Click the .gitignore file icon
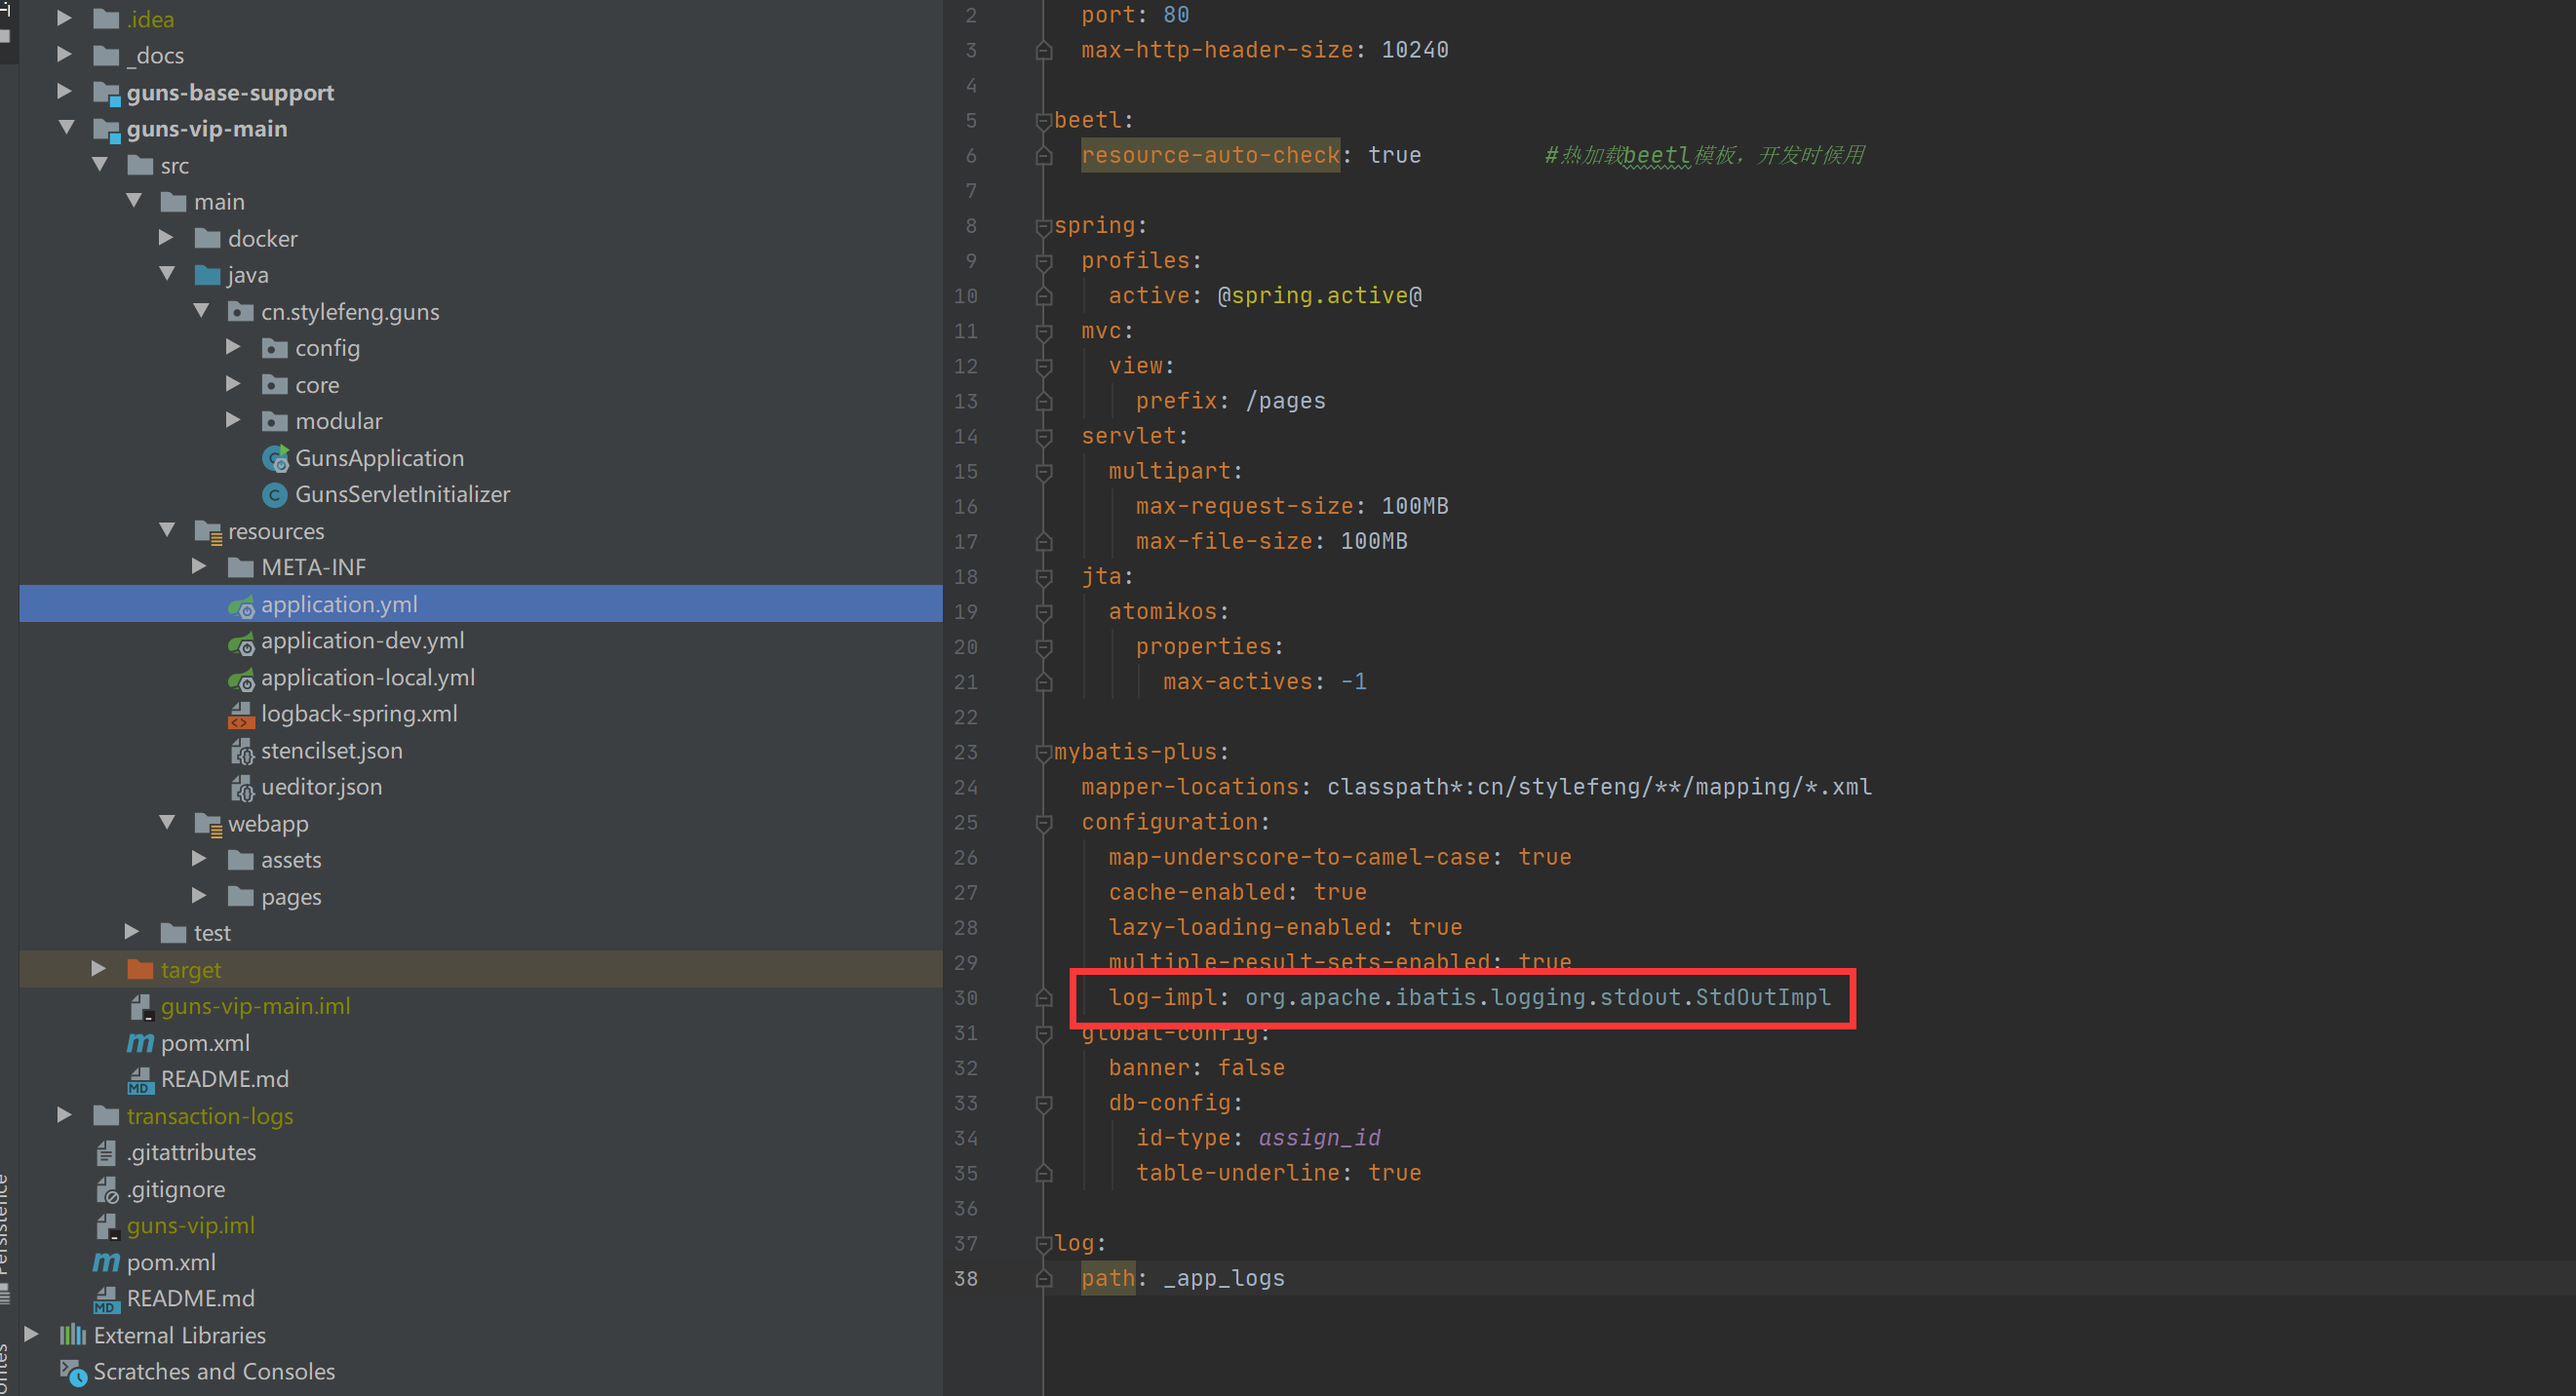The height and width of the screenshot is (1396, 2576). pyautogui.click(x=106, y=1190)
